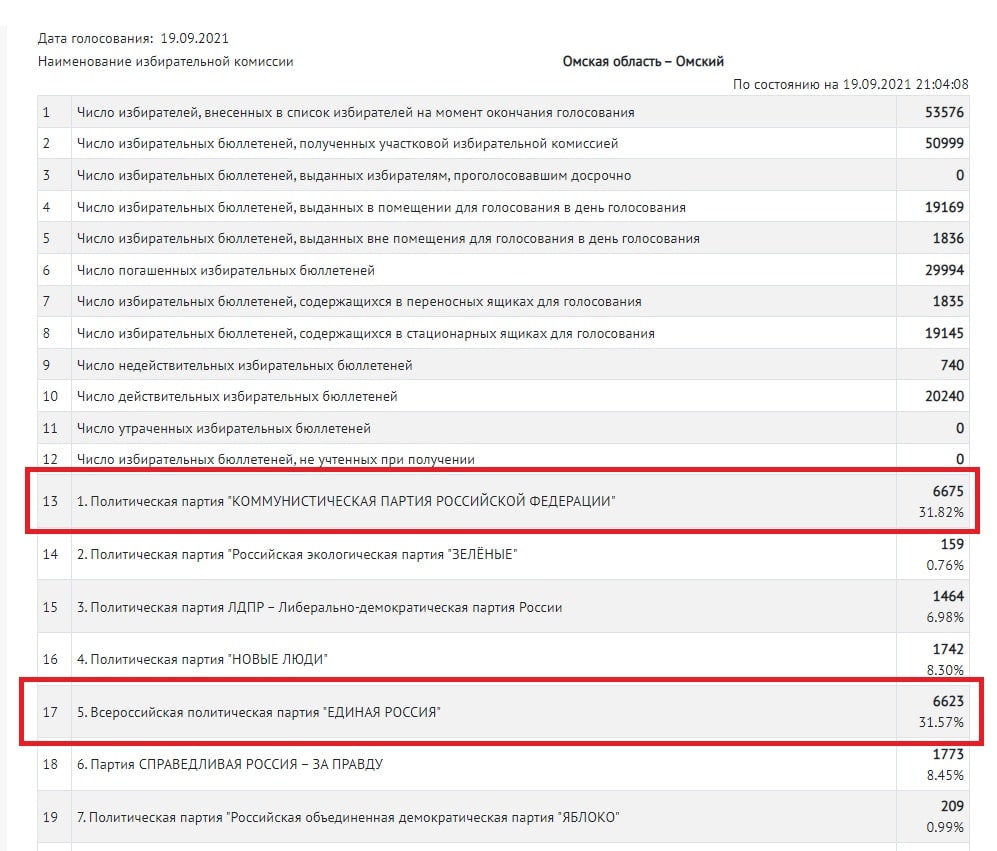This screenshot has height=851, width=997.
Task: Click row 7 value 1835
Action: click(948, 301)
